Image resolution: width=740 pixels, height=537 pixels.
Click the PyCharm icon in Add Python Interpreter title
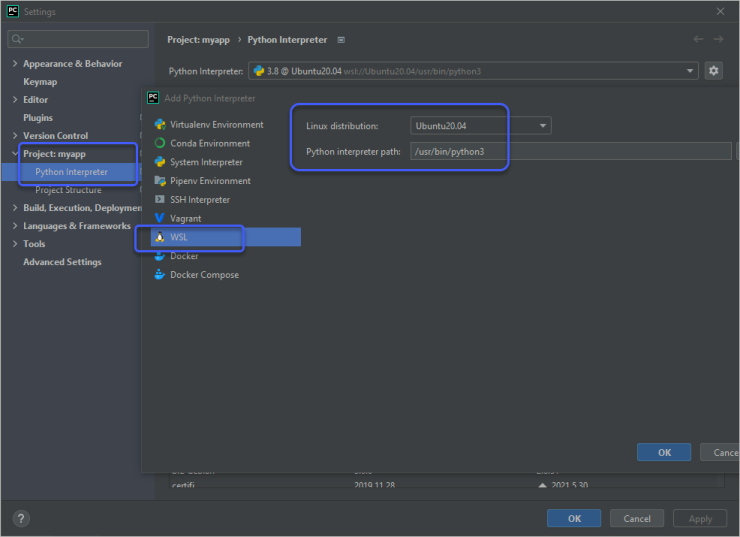pyautogui.click(x=153, y=98)
